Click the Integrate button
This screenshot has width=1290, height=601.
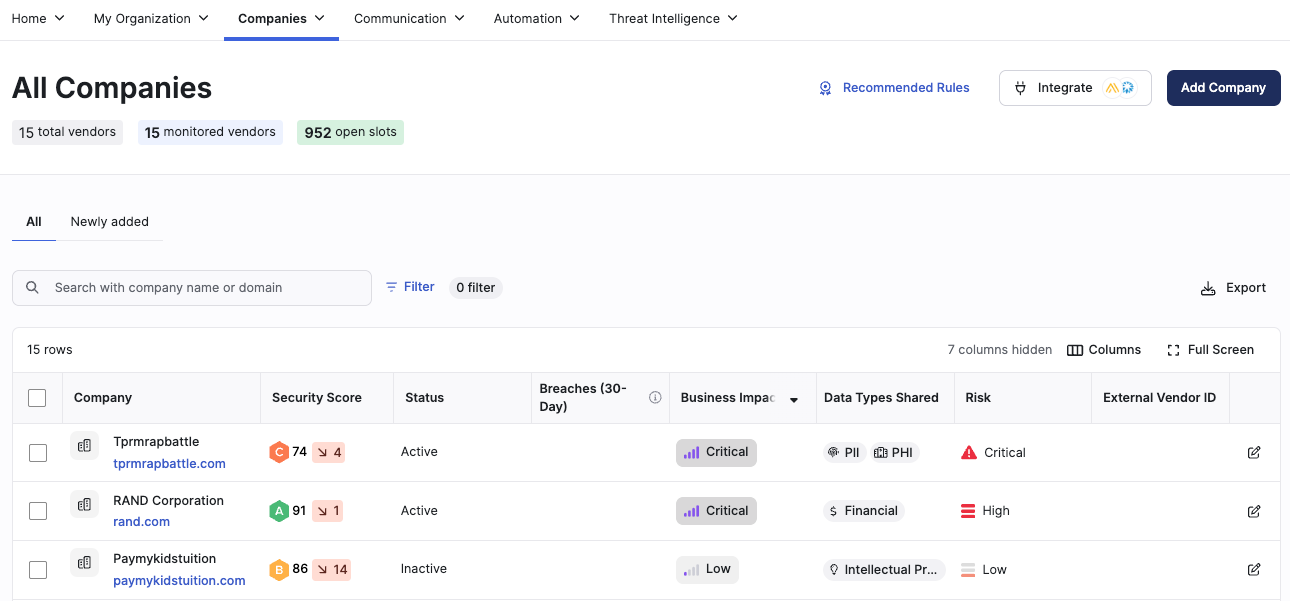pos(1075,88)
